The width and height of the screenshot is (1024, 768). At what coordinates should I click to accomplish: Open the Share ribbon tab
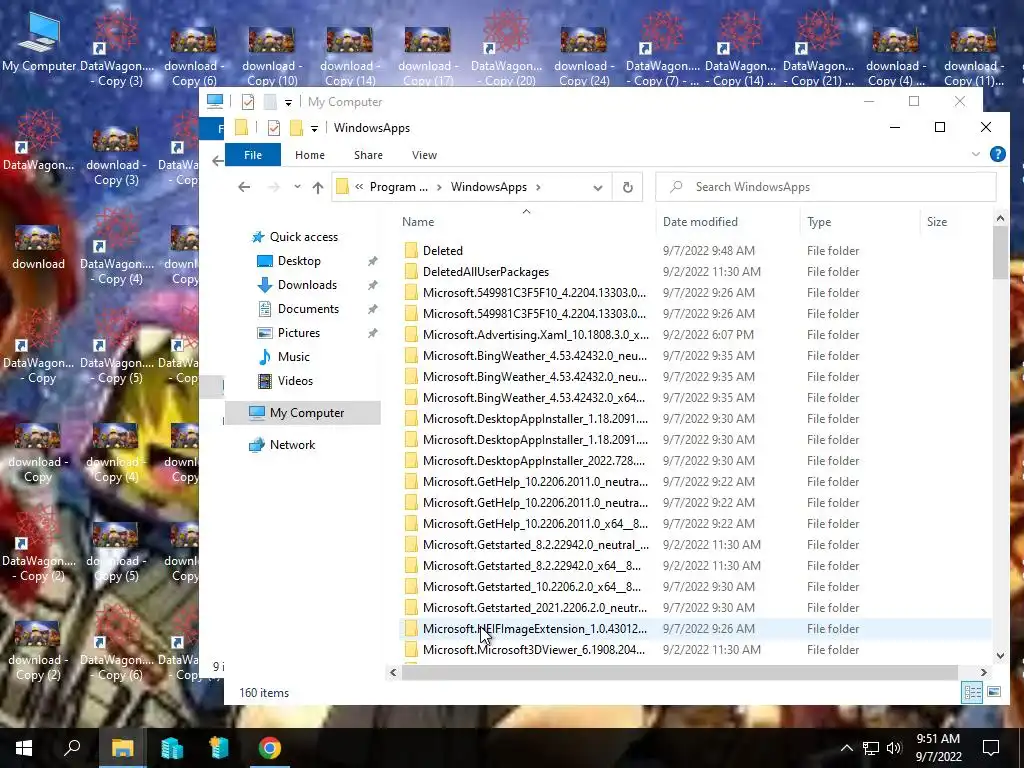[368, 155]
